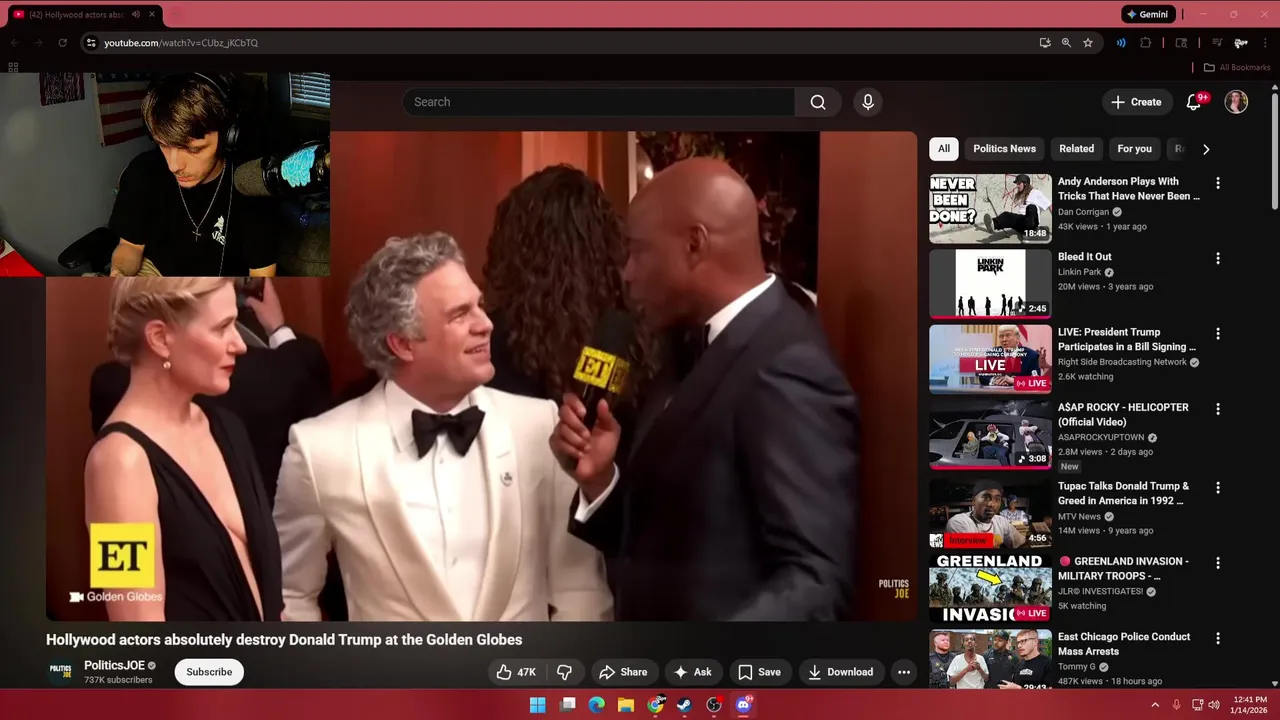The height and width of the screenshot is (720, 1280).
Task: Like the video with the thumbs-up button
Action: (x=516, y=672)
